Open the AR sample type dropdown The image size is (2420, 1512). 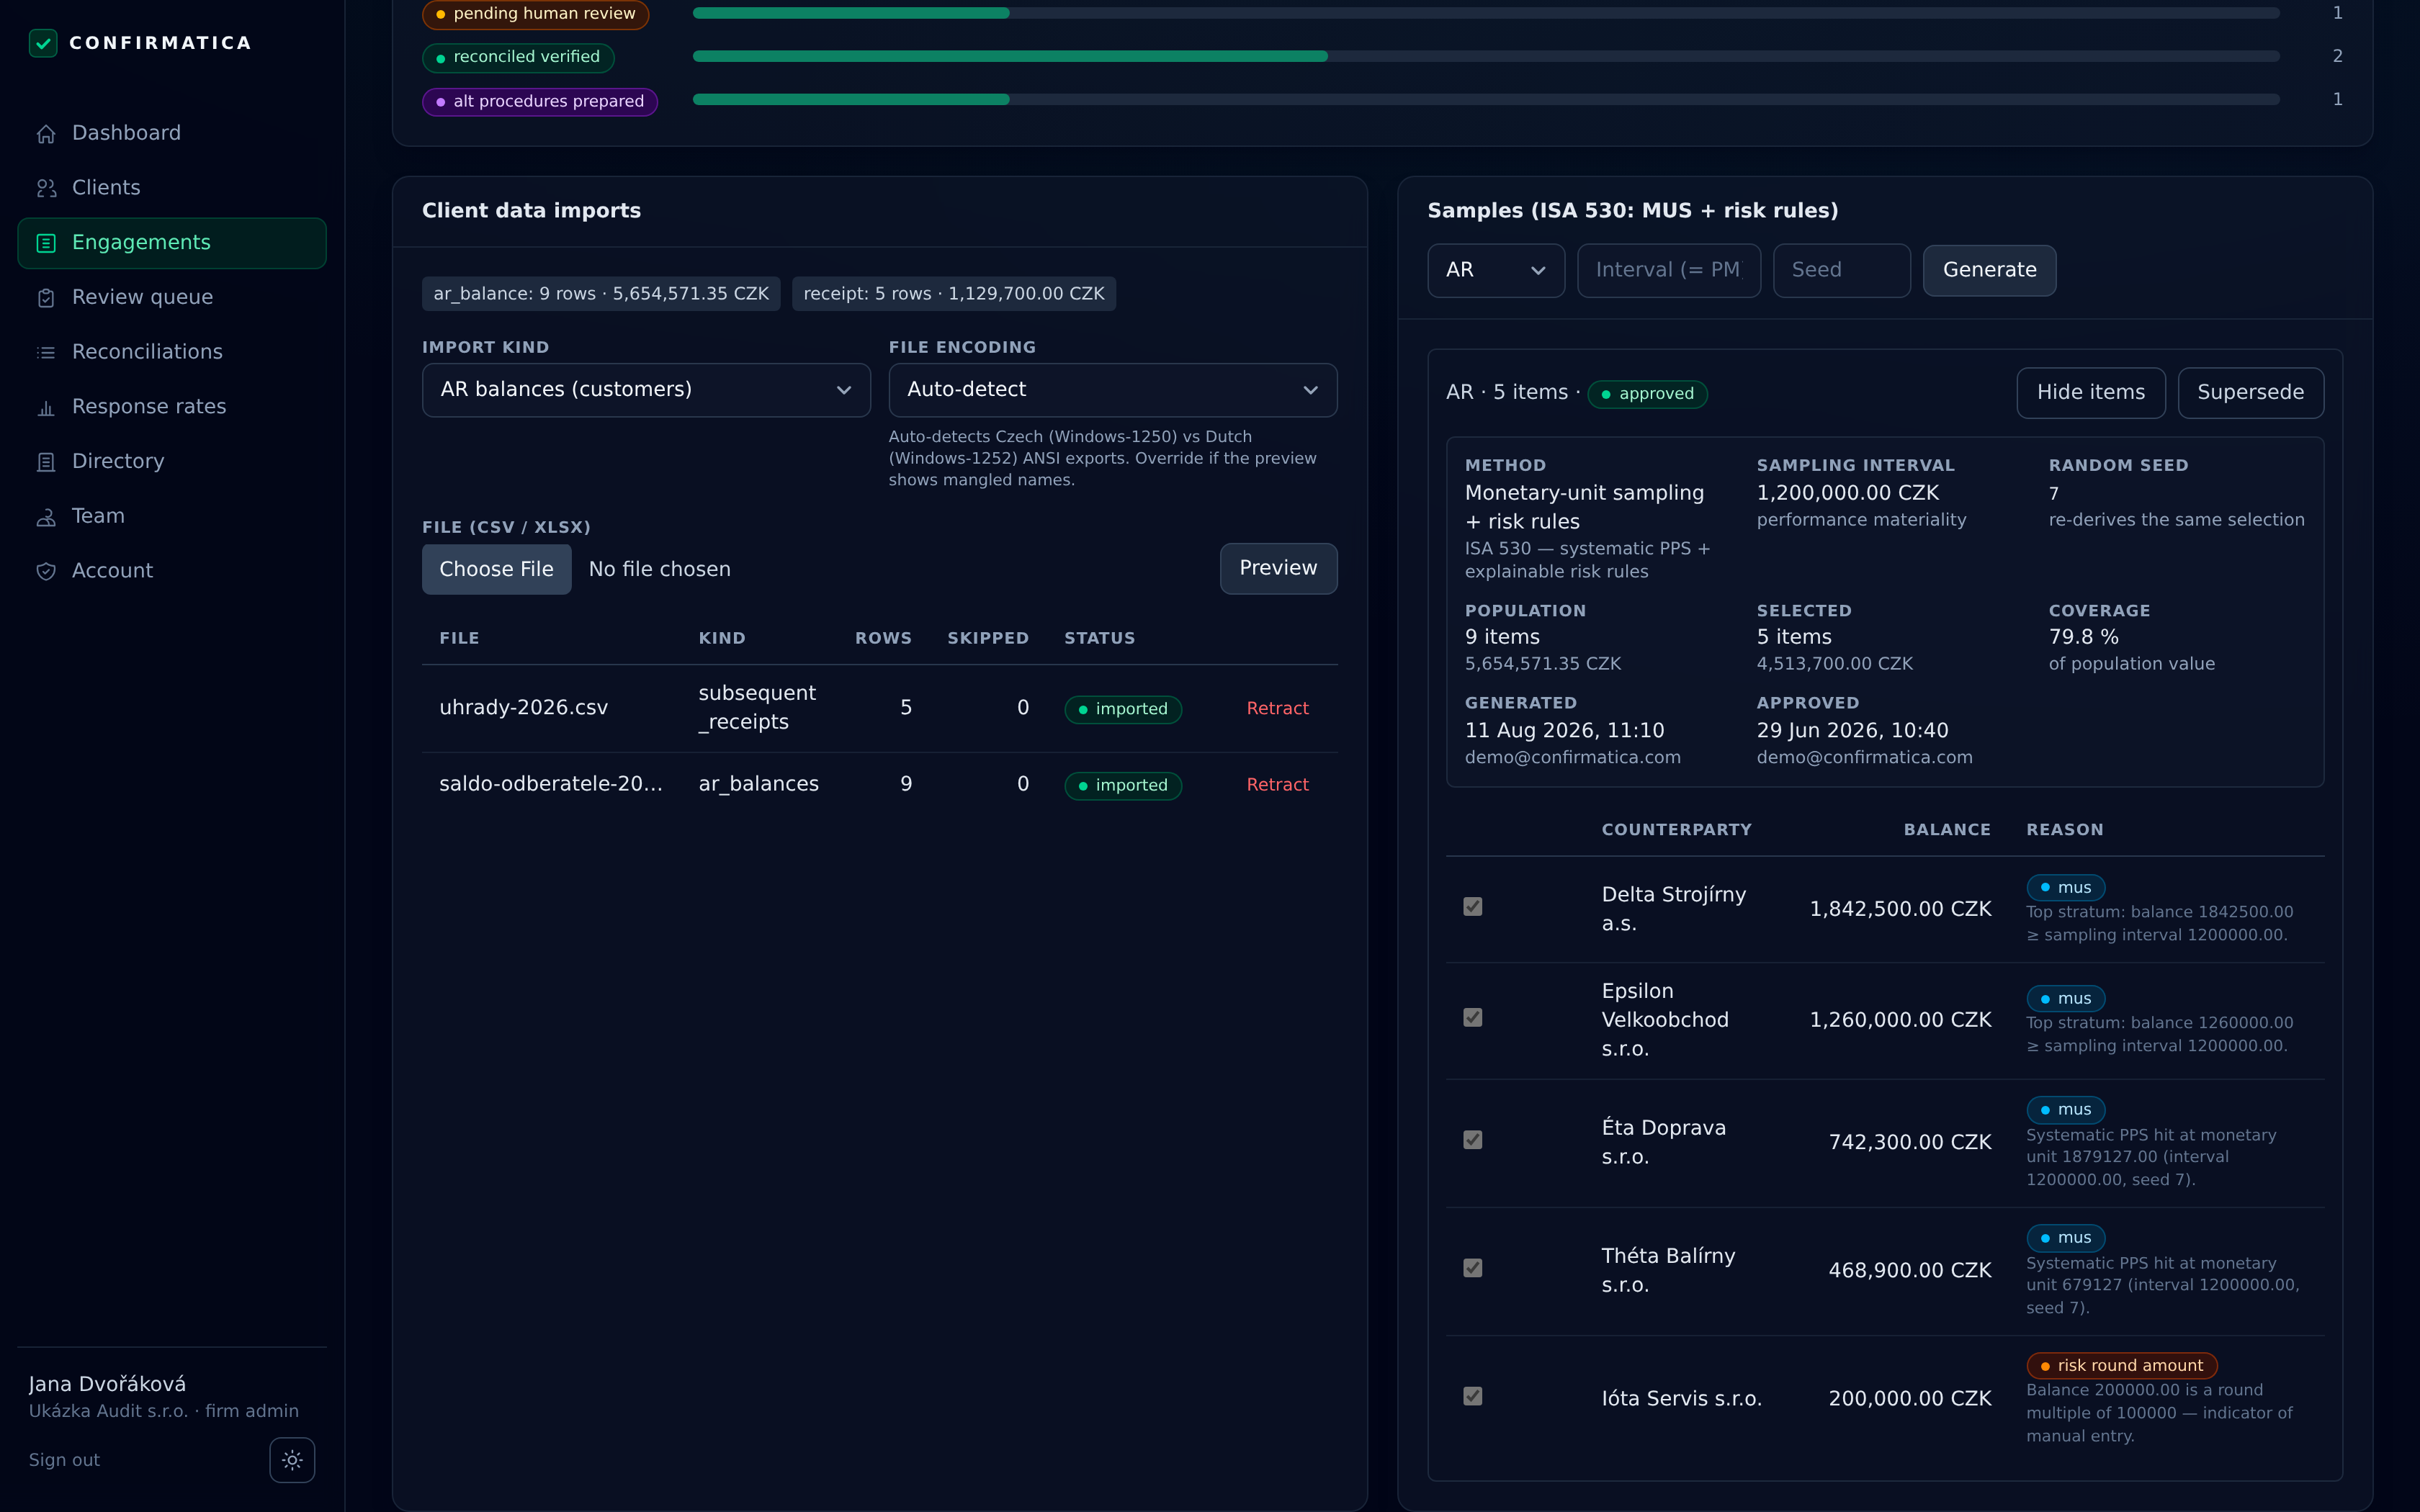pos(1496,270)
